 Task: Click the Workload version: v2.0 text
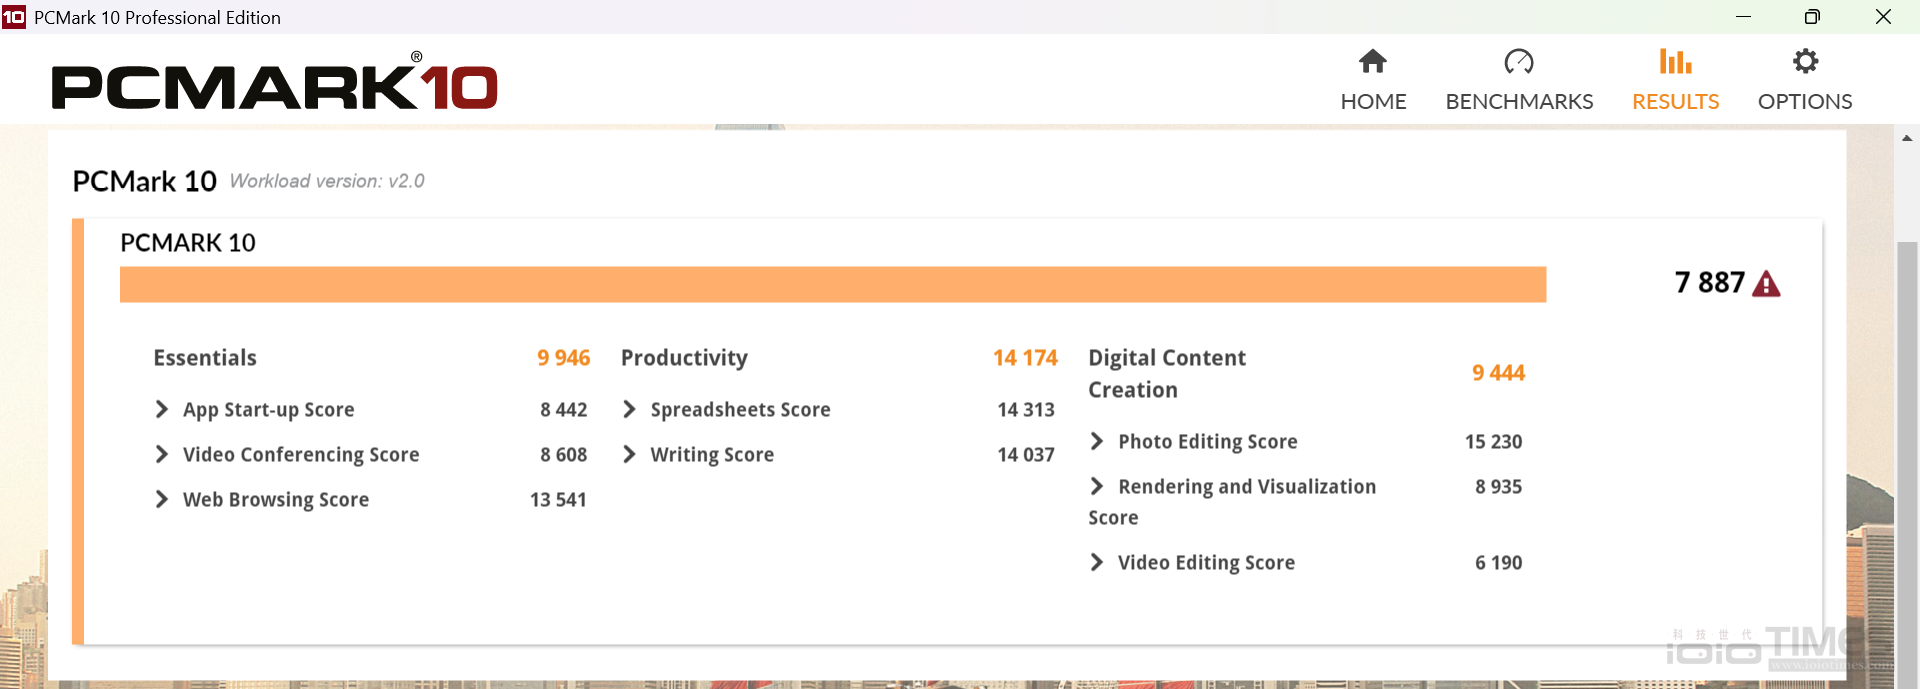click(x=327, y=181)
